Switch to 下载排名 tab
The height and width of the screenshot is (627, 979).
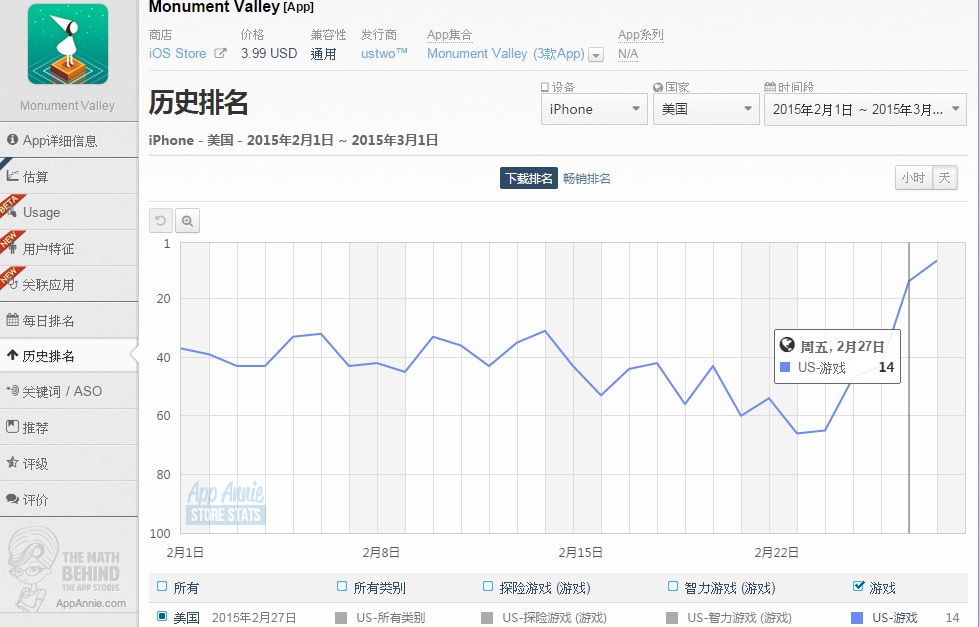click(528, 178)
